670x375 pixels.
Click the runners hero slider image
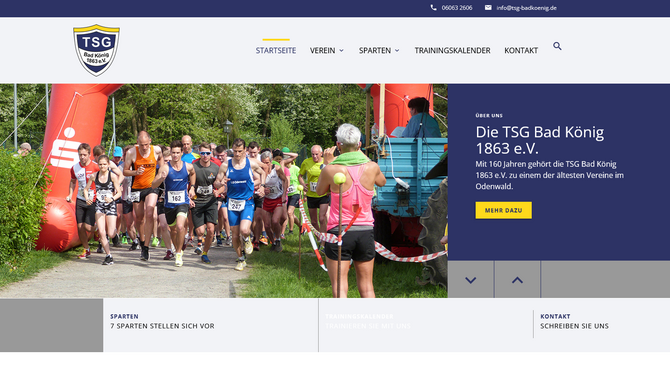click(223, 190)
